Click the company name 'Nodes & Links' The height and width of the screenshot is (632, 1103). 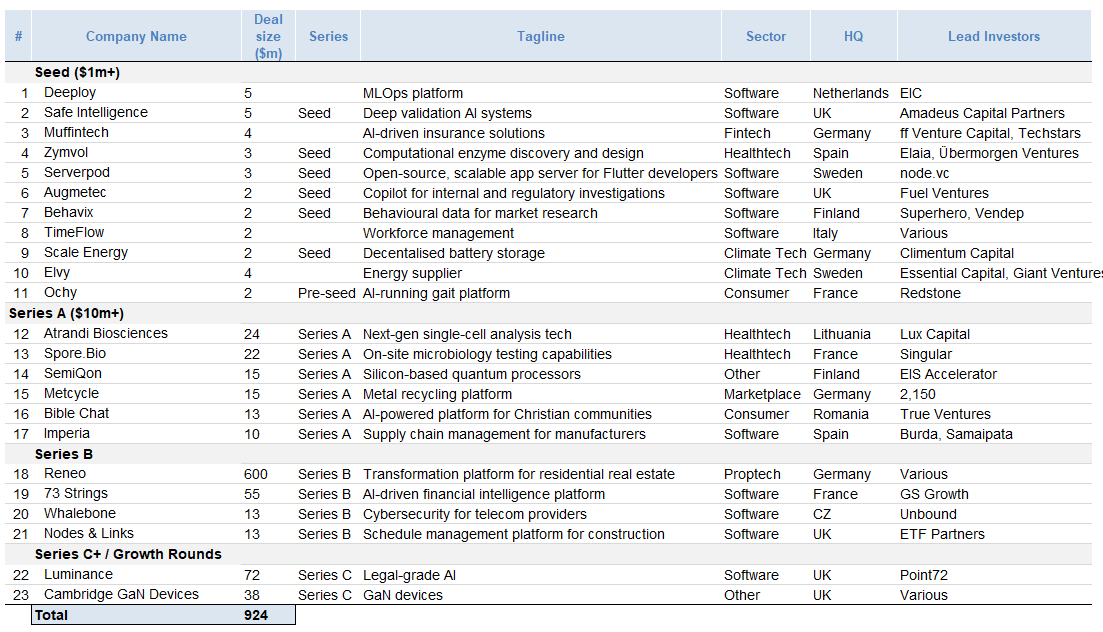(89, 534)
